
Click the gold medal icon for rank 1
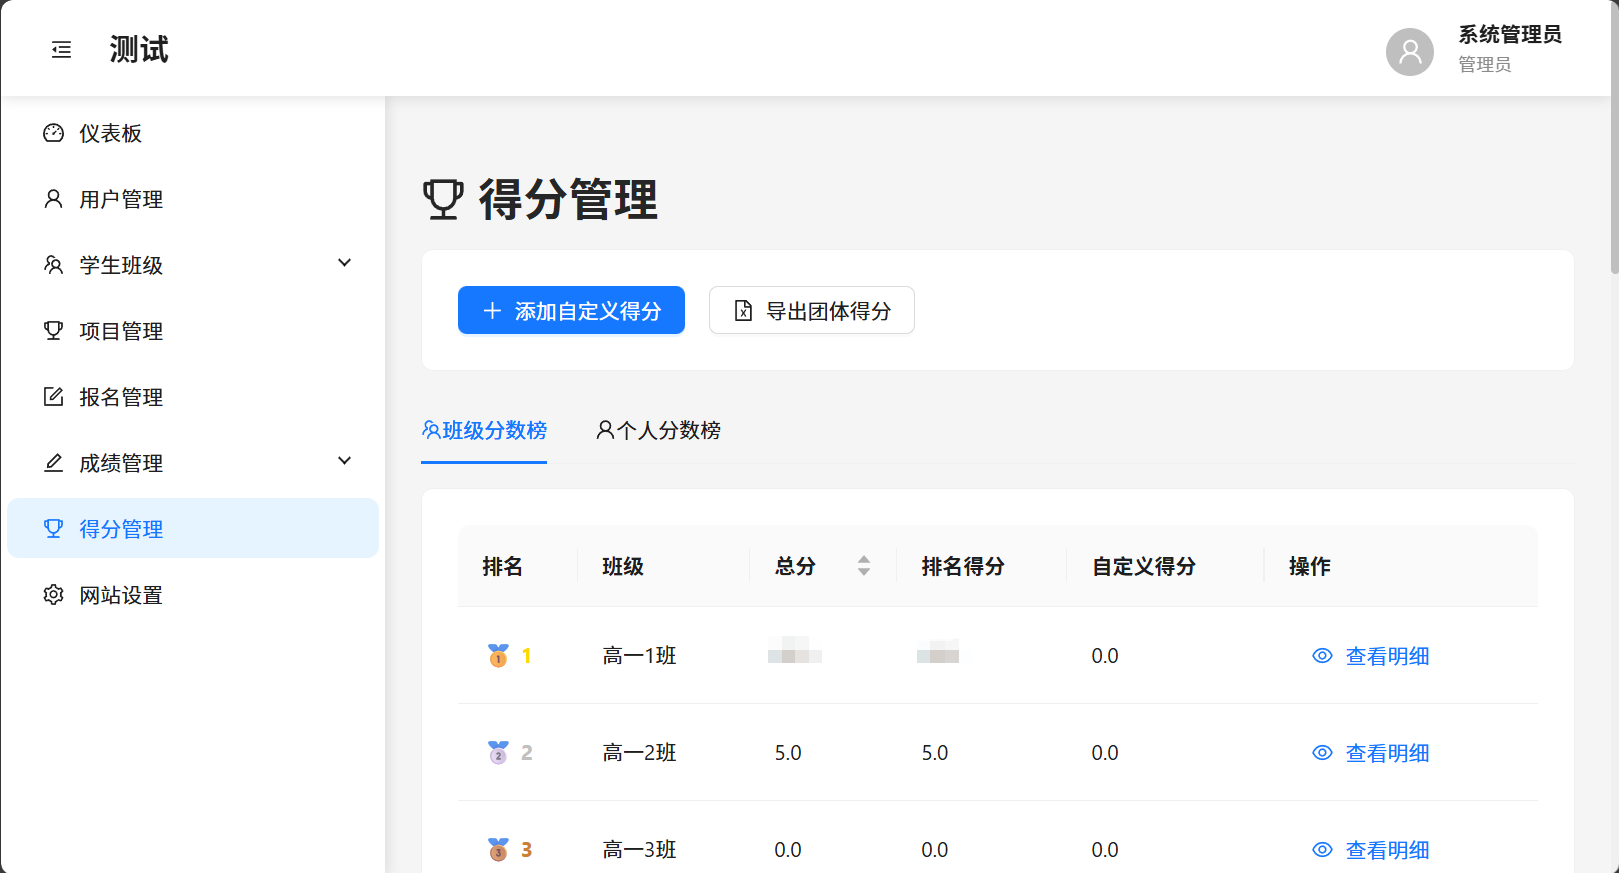pos(498,656)
